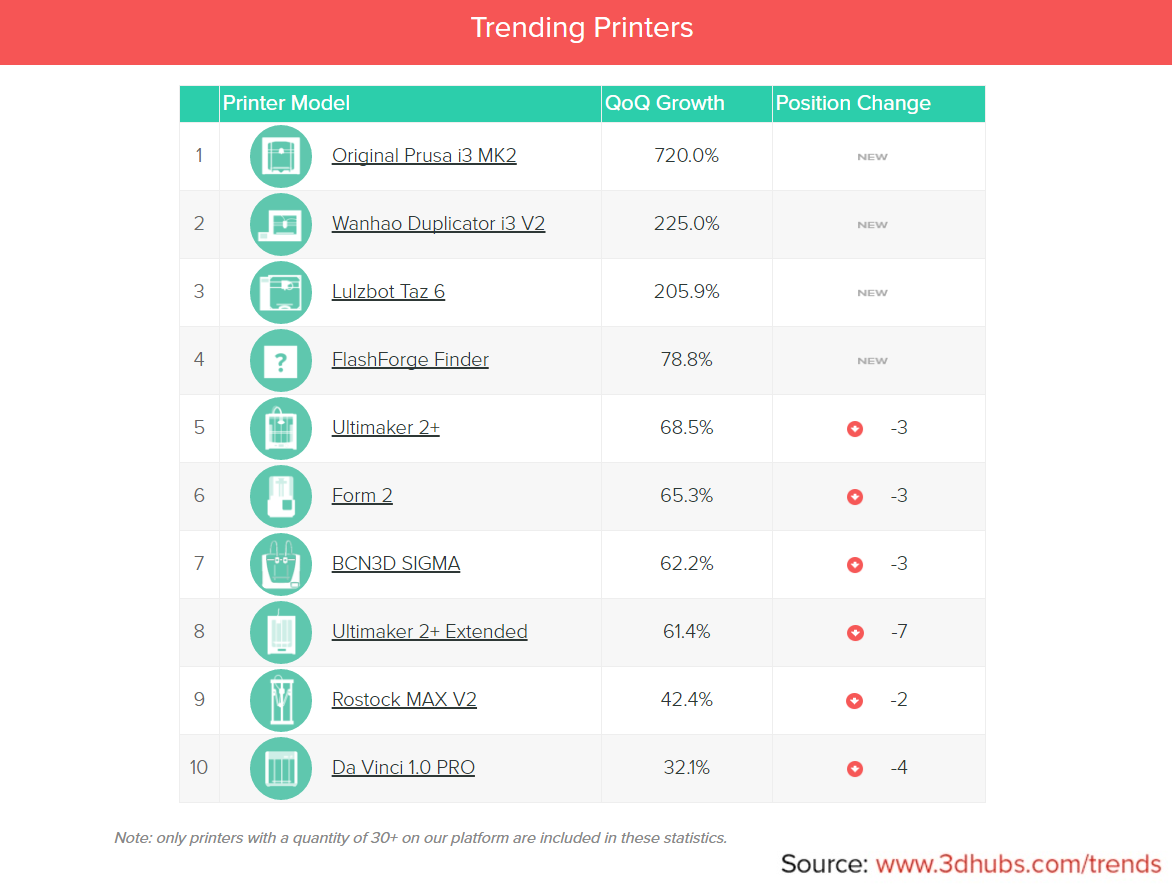Click the Wanhao Duplicator i3 V2 printer icon
1172x890 pixels.
(x=281, y=224)
